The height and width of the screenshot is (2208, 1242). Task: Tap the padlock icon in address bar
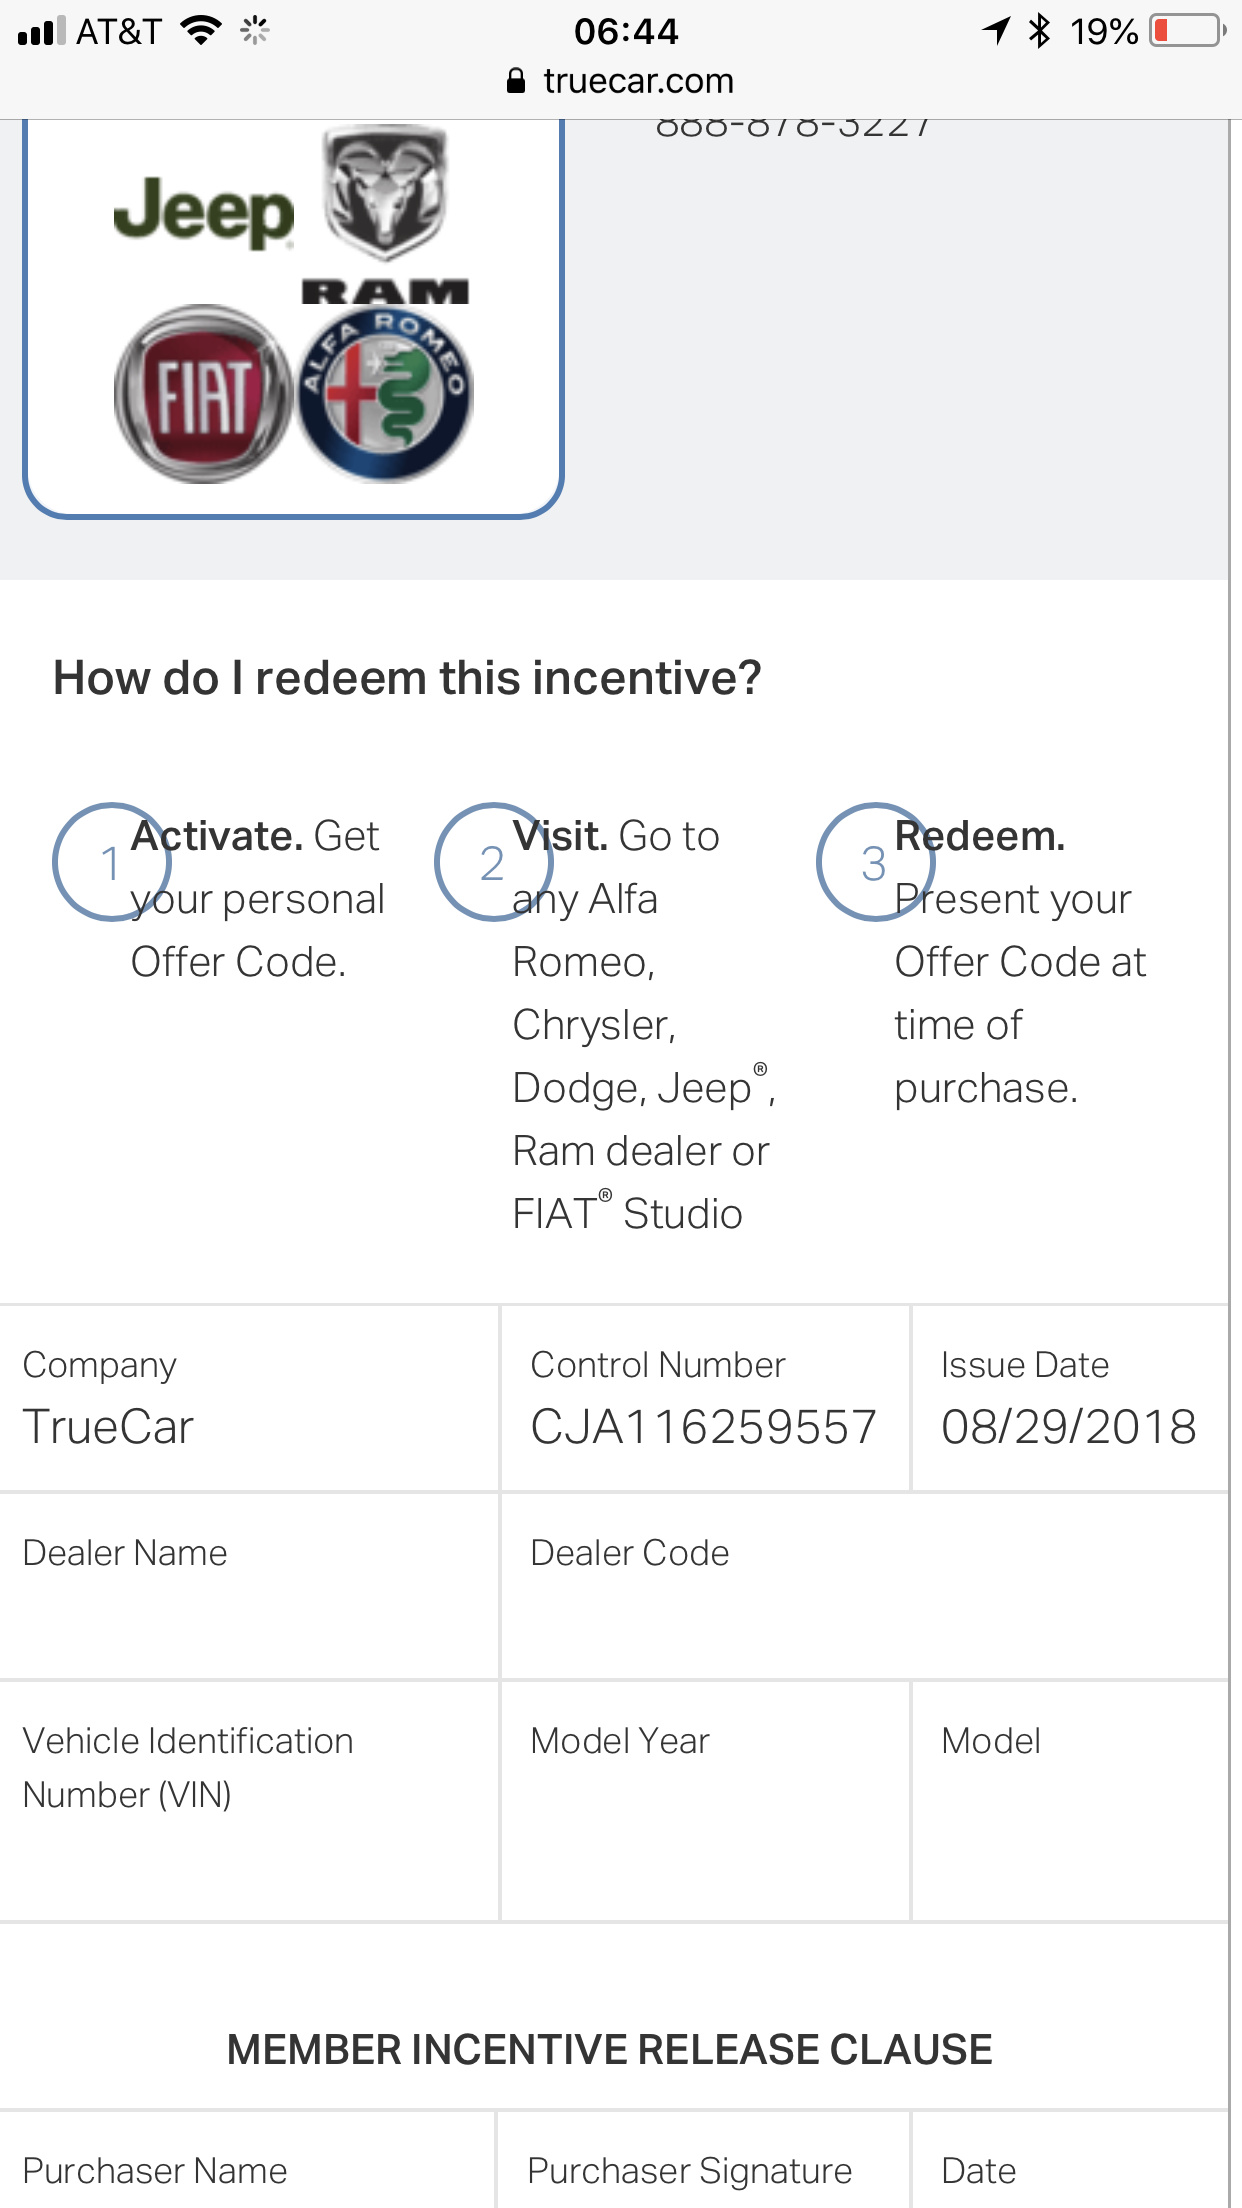coord(516,81)
